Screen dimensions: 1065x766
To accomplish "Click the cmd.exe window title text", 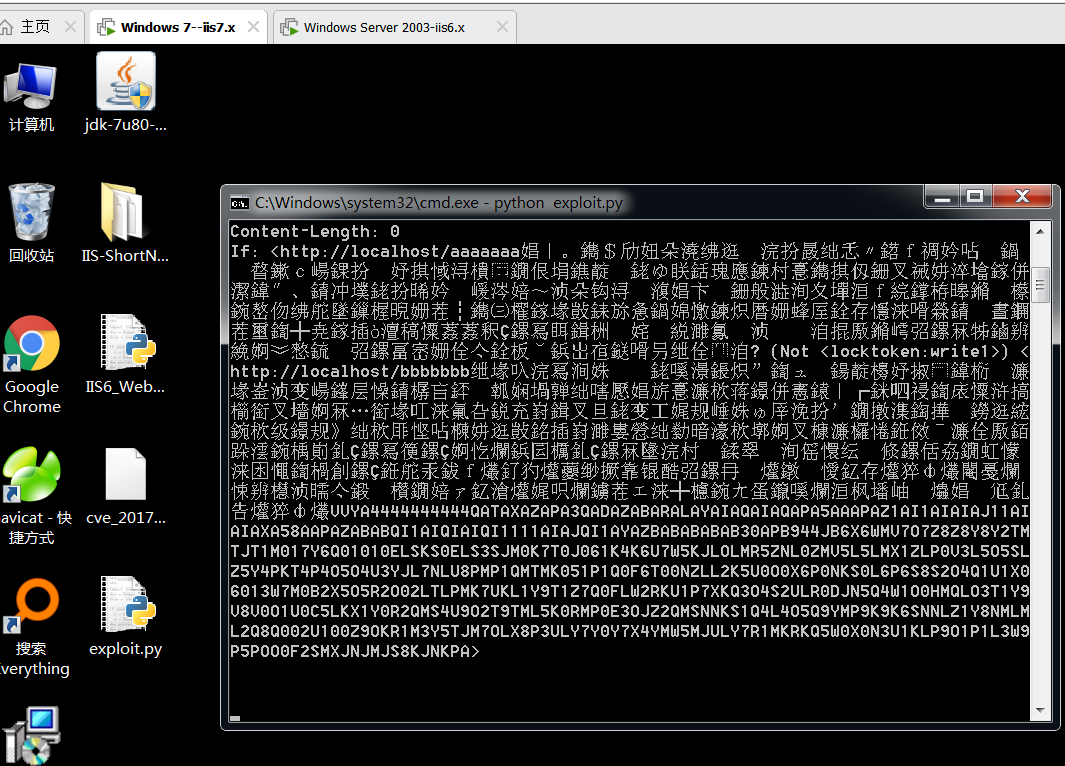I will tap(439, 203).
